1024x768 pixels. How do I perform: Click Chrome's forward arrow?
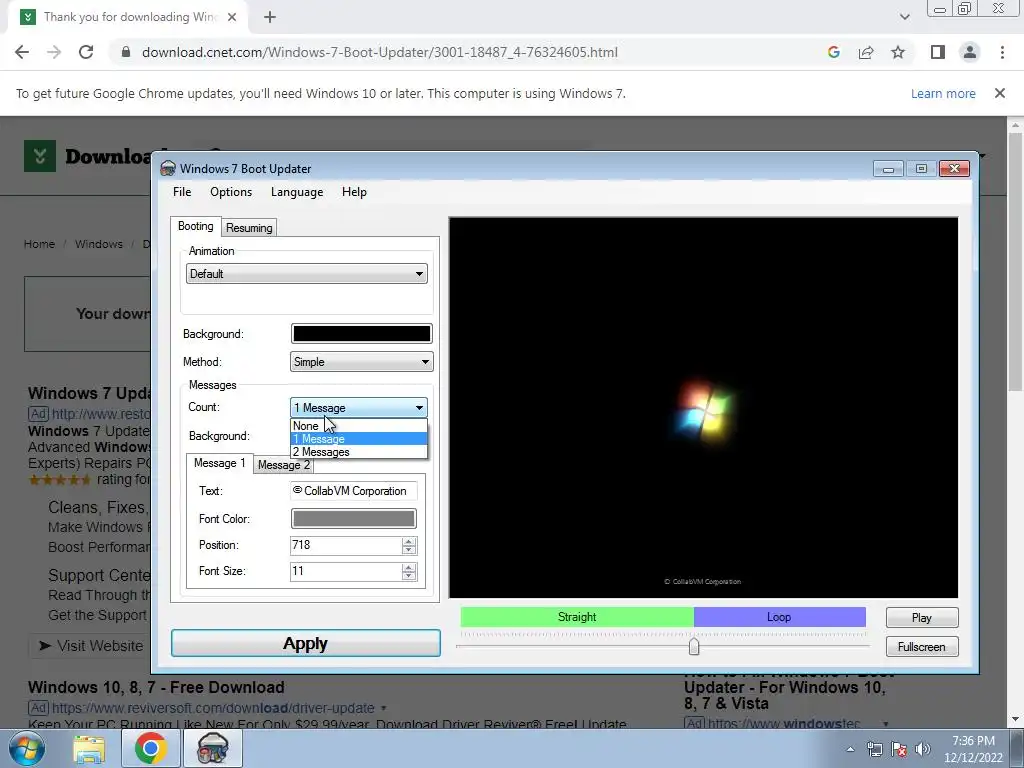click(x=54, y=52)
